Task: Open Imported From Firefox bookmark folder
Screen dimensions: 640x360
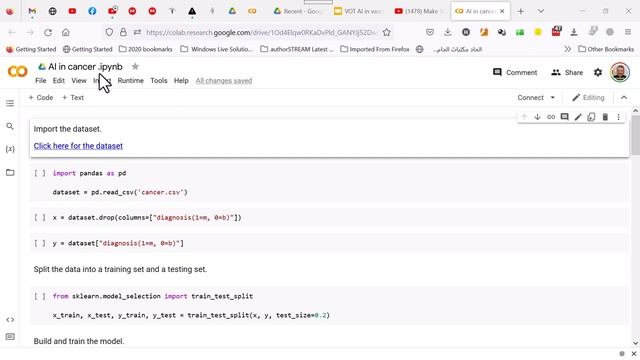Action: tap(375, 49)
